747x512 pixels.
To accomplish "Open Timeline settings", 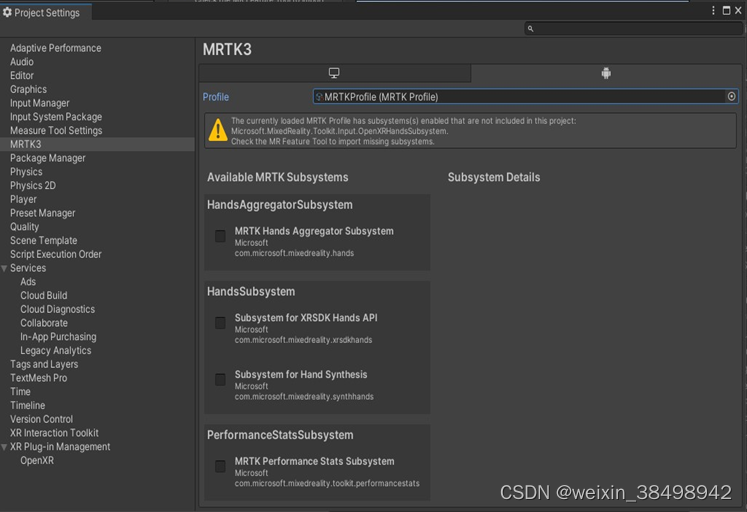I will click(x=28, y=406).
